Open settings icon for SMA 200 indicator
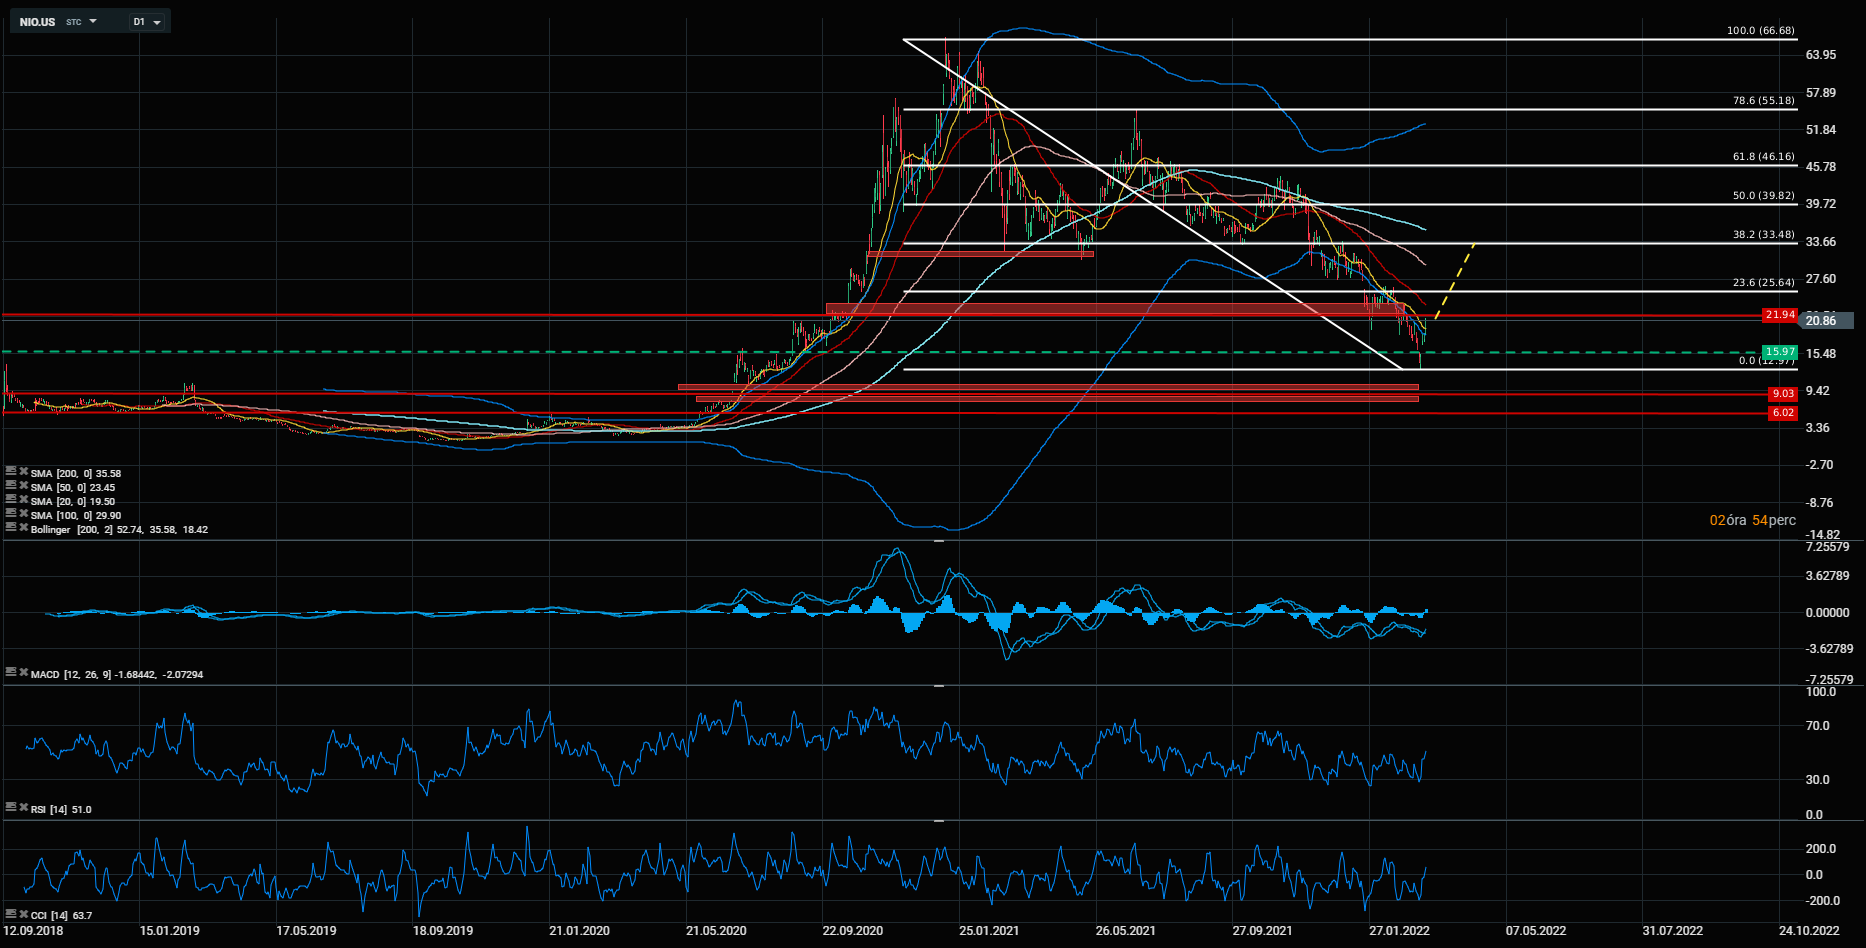 (x=11, y=471)
